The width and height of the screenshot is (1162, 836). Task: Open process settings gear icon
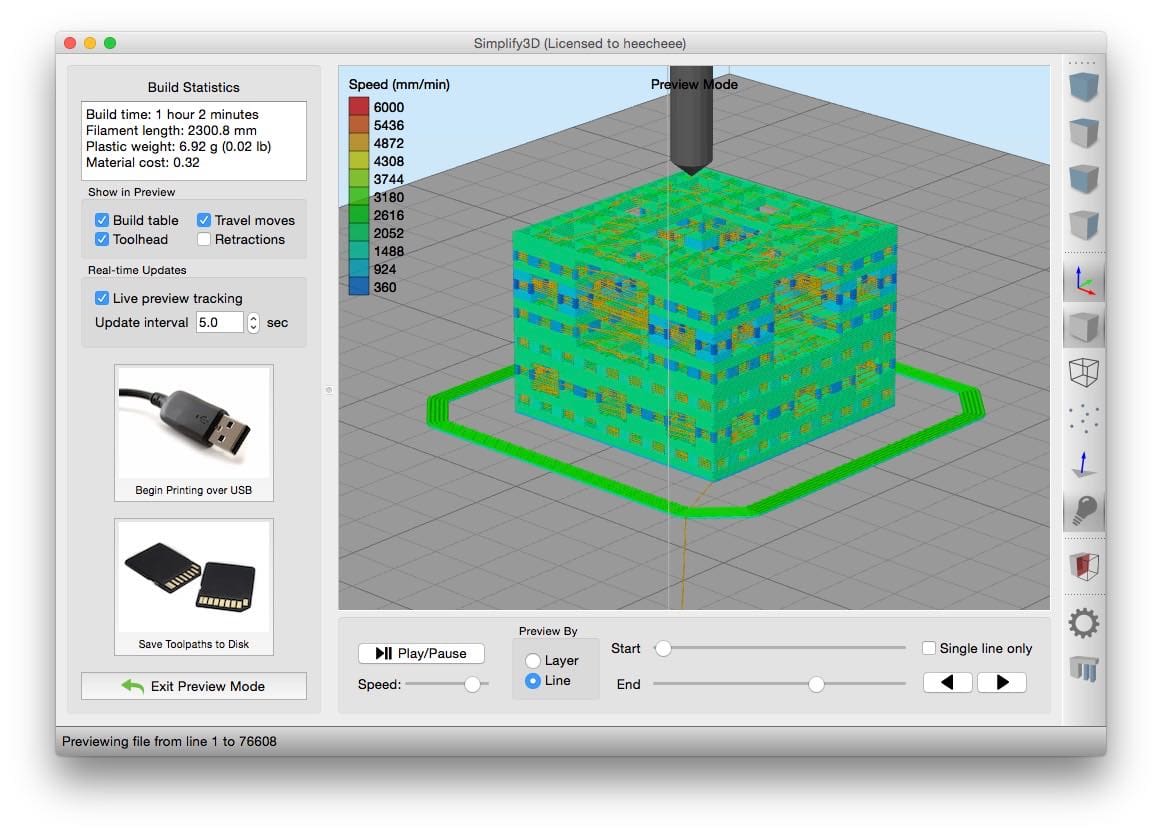point(1083,625)
